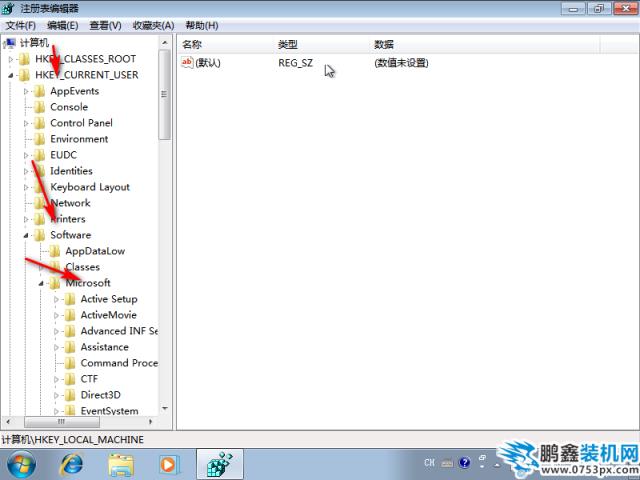Click the CH language indicator
This screenshot has width=640, height=480.
pyautogui.click(x=429, y=462)
